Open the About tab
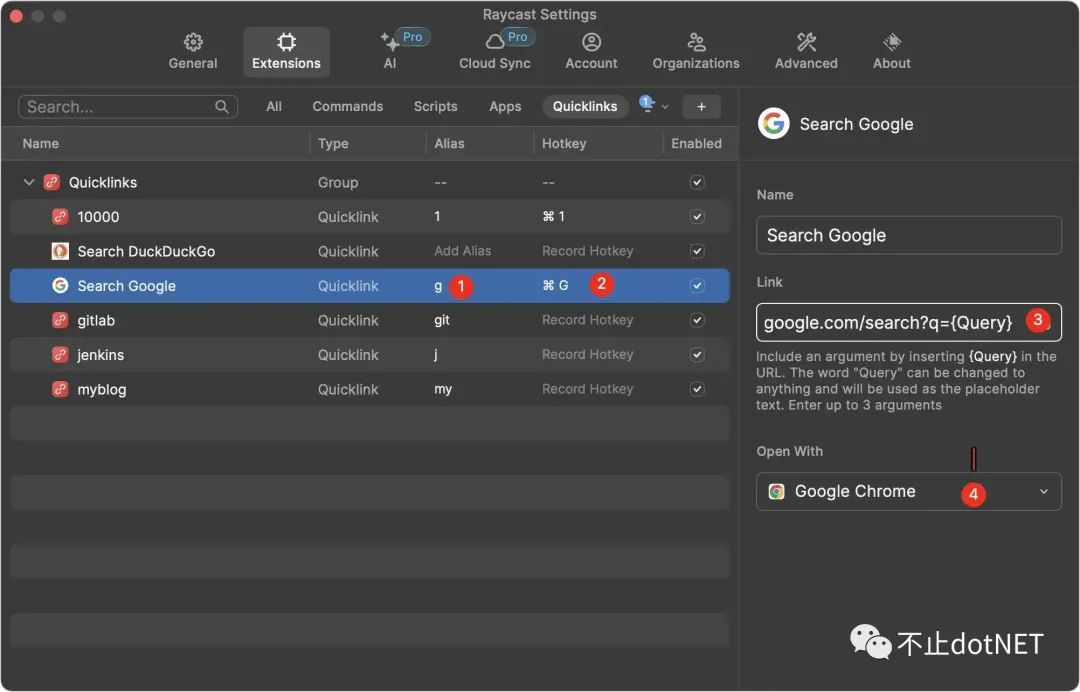Image resolution: width=1080 pixels, height=692 pixels. (x=891, y=52)
